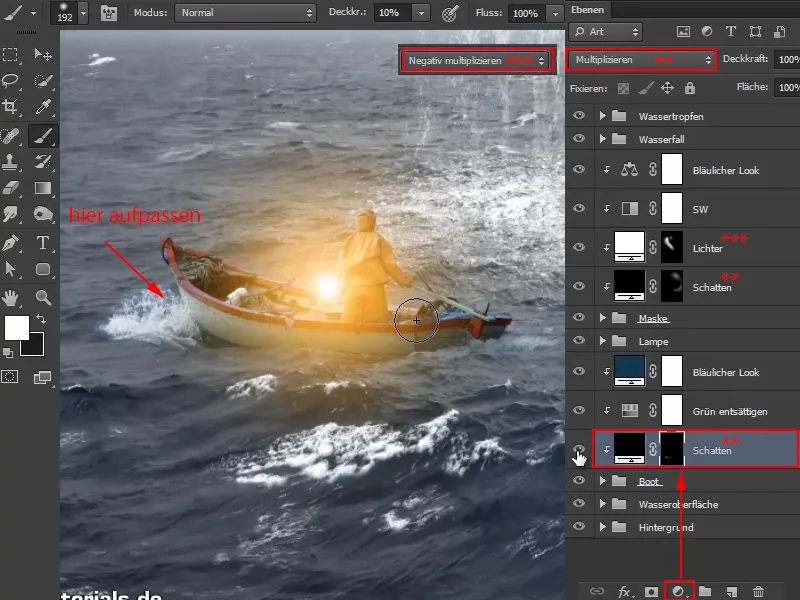Open the Art layer filter dropdown
This screenshot has height=600, width=800.
(605, 32)
